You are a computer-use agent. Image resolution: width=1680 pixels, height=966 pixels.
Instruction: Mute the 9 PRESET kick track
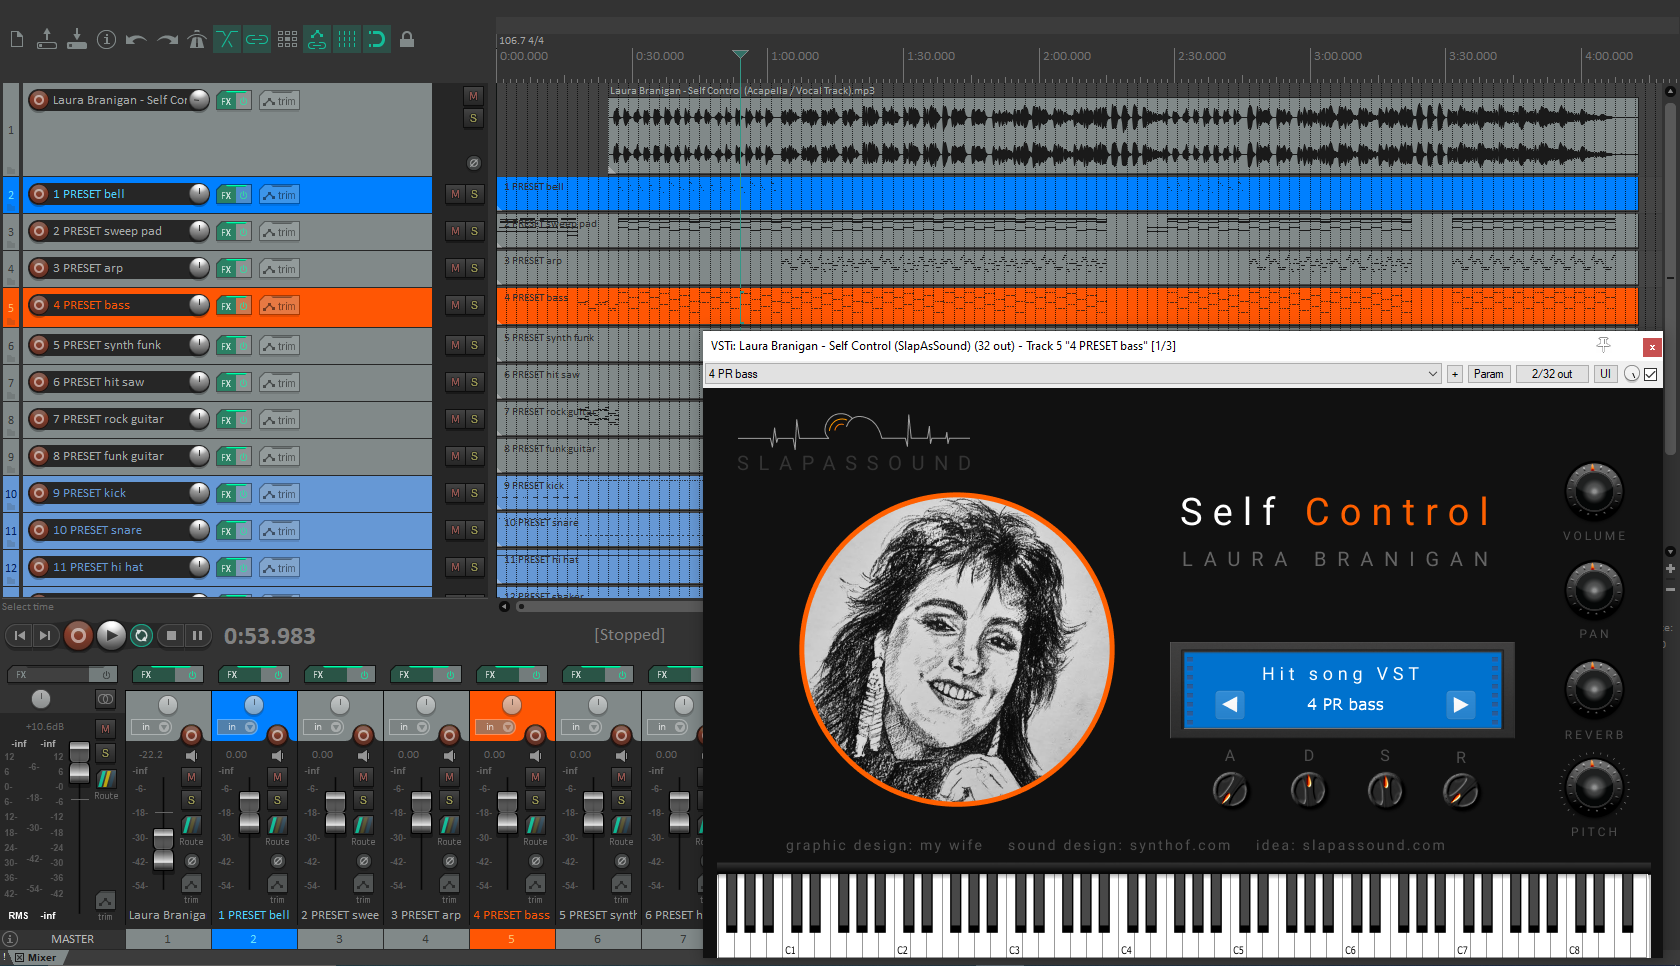455,493
